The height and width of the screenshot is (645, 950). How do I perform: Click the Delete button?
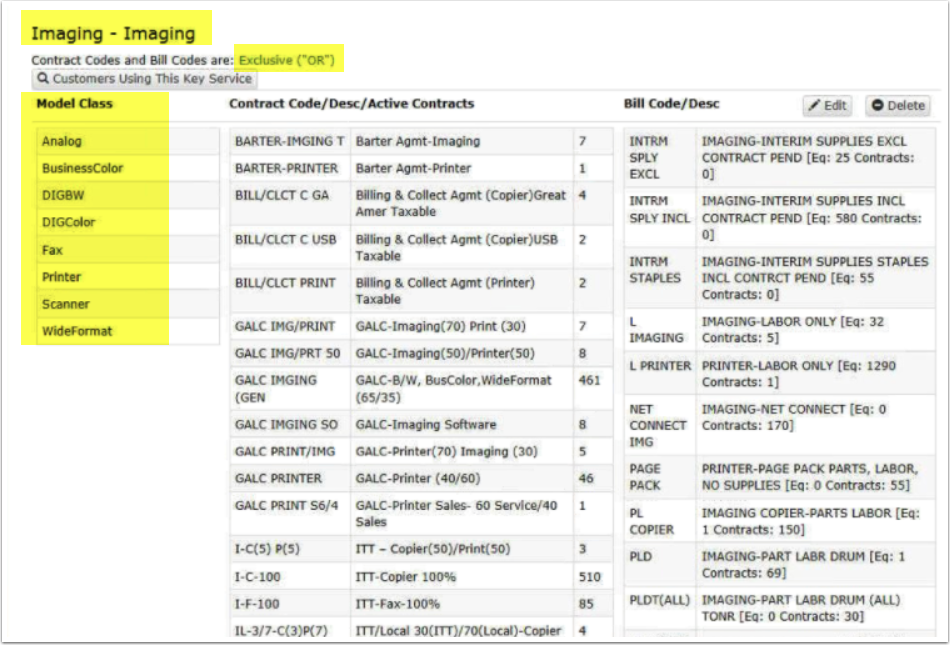[898, 105]
